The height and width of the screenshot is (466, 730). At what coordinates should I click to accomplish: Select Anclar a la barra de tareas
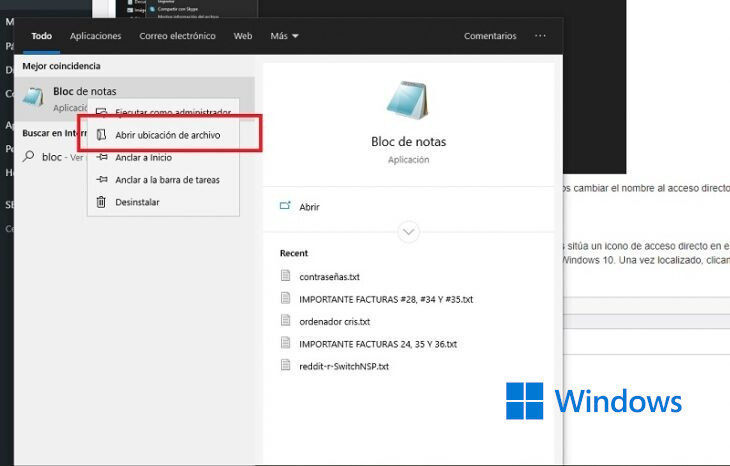163,180
